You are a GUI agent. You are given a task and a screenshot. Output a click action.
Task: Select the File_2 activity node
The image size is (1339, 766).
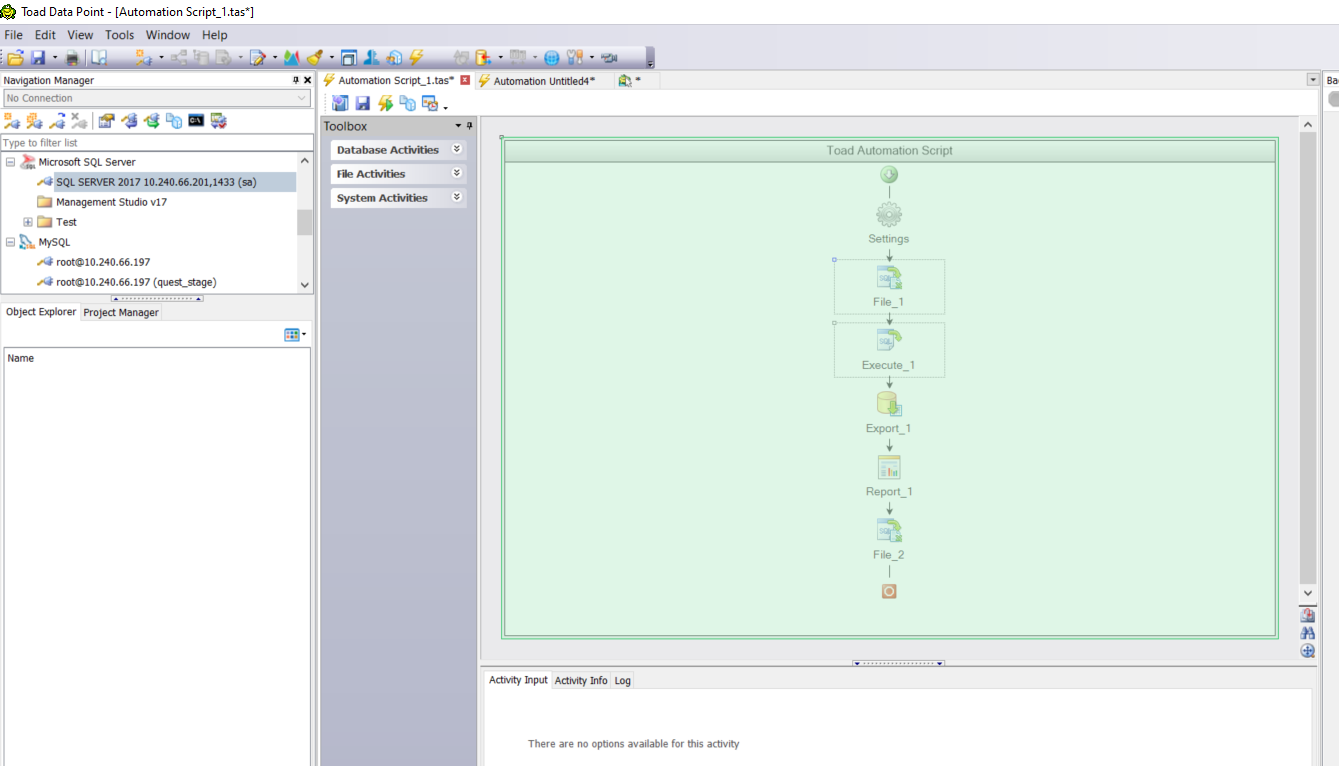(x=889, y=539)
